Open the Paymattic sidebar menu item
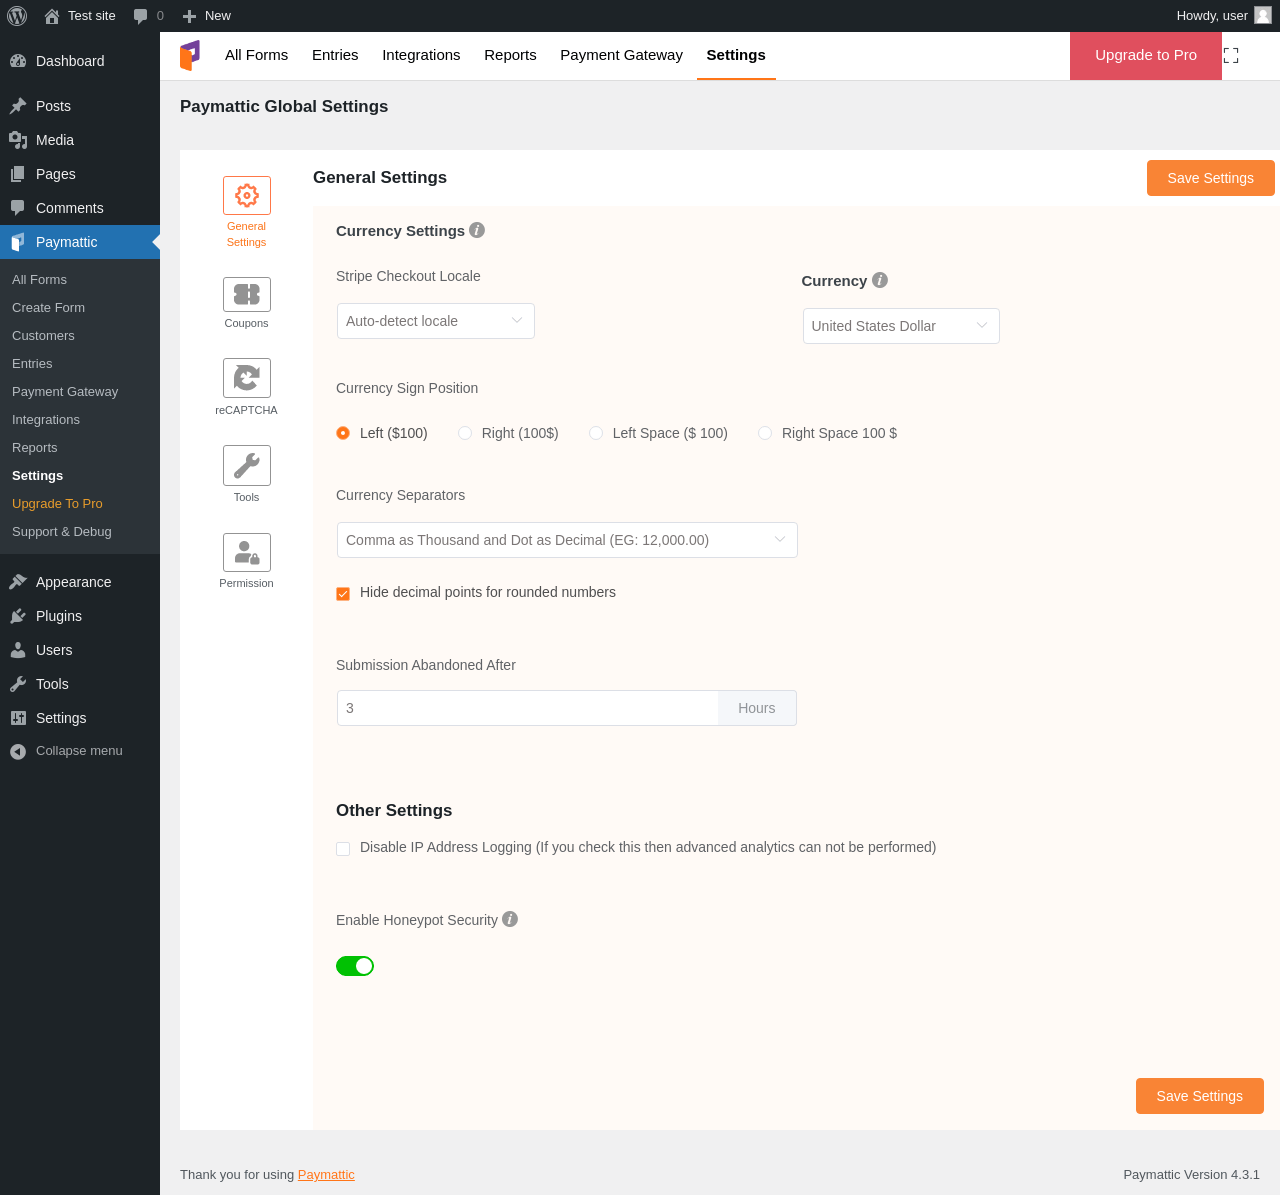The image size is (1280, 1195). tap(80, 242)
